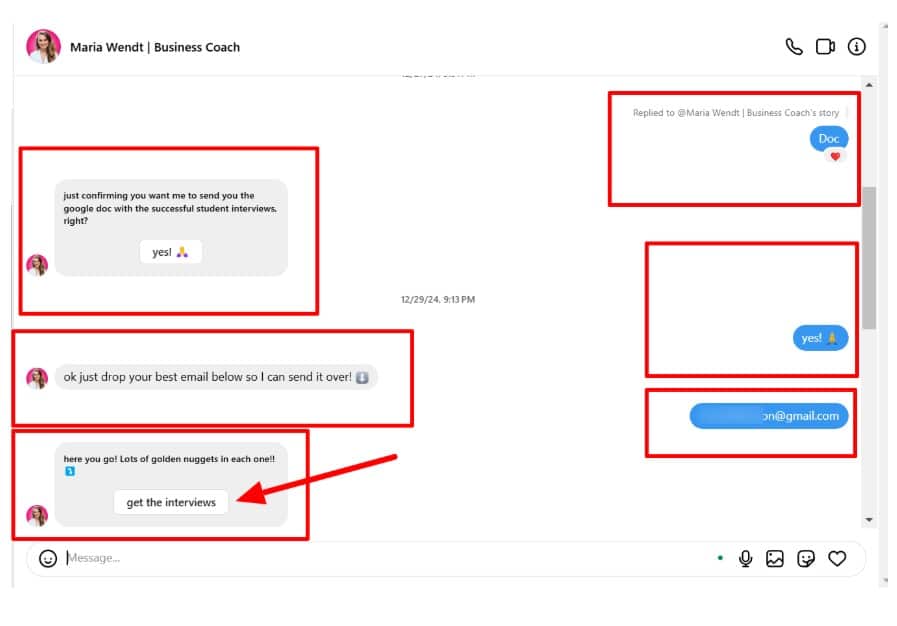Start a video call in chat header

click(825, 47)
